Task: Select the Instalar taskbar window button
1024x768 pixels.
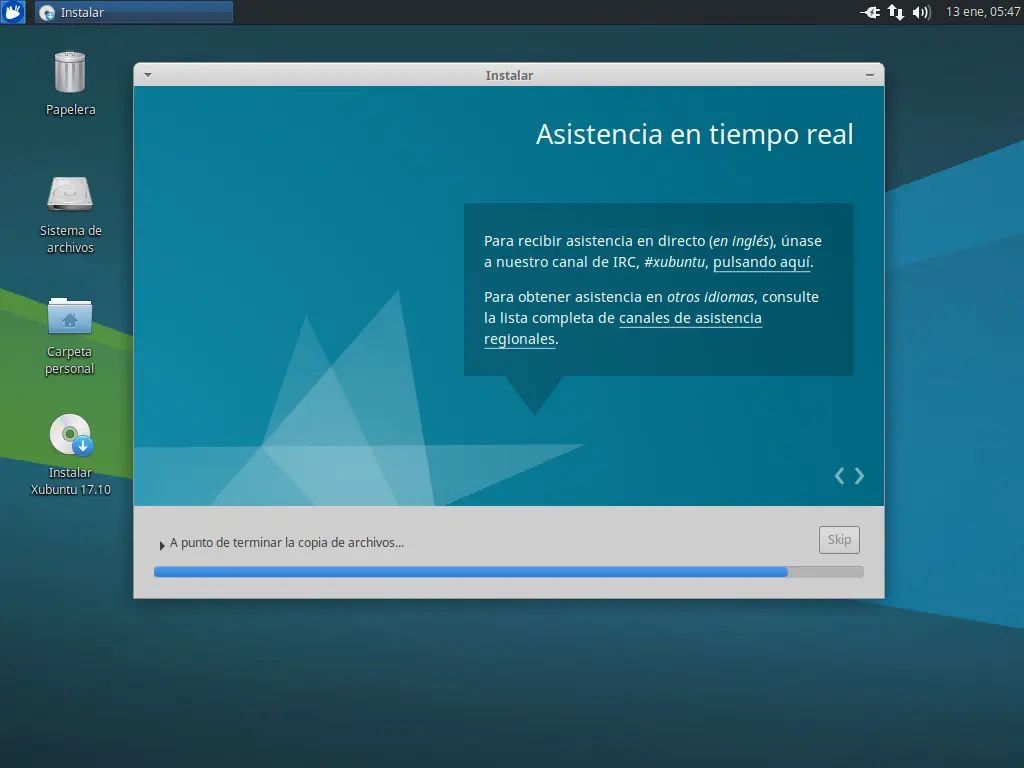Action: pos(134,12)
